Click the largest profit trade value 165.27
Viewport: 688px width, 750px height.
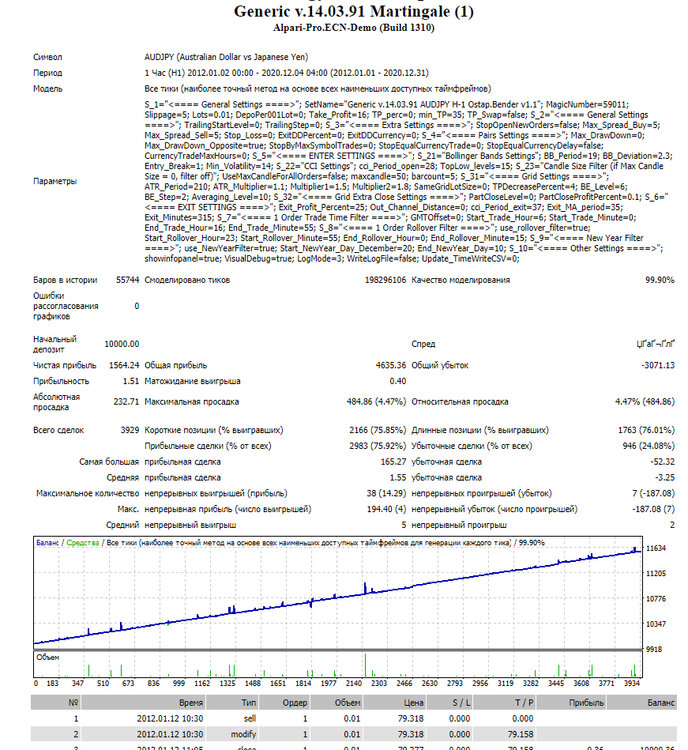pos(393,462)
